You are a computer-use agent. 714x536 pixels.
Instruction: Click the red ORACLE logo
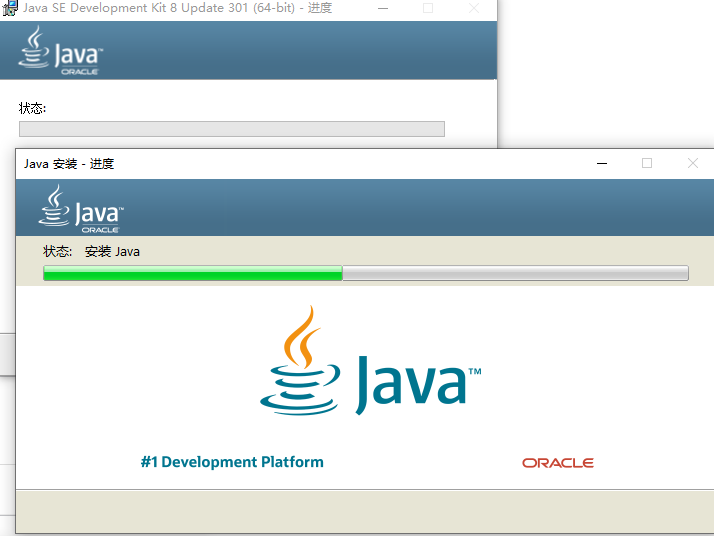tap(558, 463)
